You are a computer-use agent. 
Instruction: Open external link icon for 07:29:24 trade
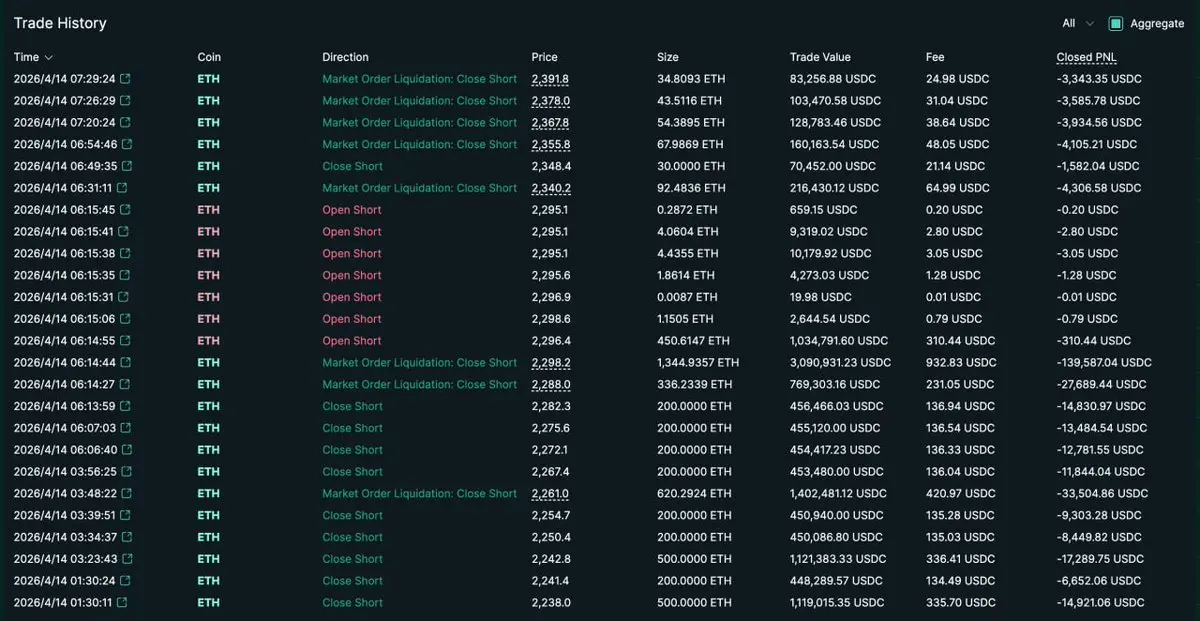click(126, 79)
